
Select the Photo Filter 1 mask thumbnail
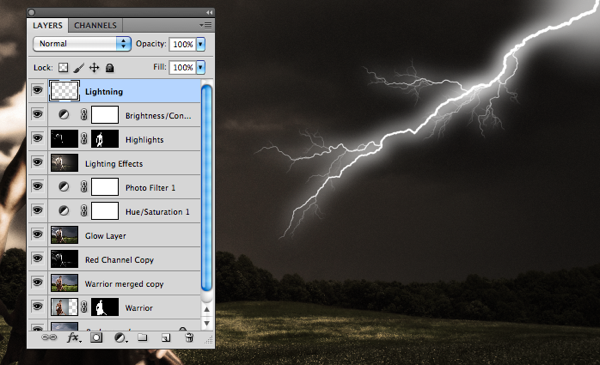point(105,187)
